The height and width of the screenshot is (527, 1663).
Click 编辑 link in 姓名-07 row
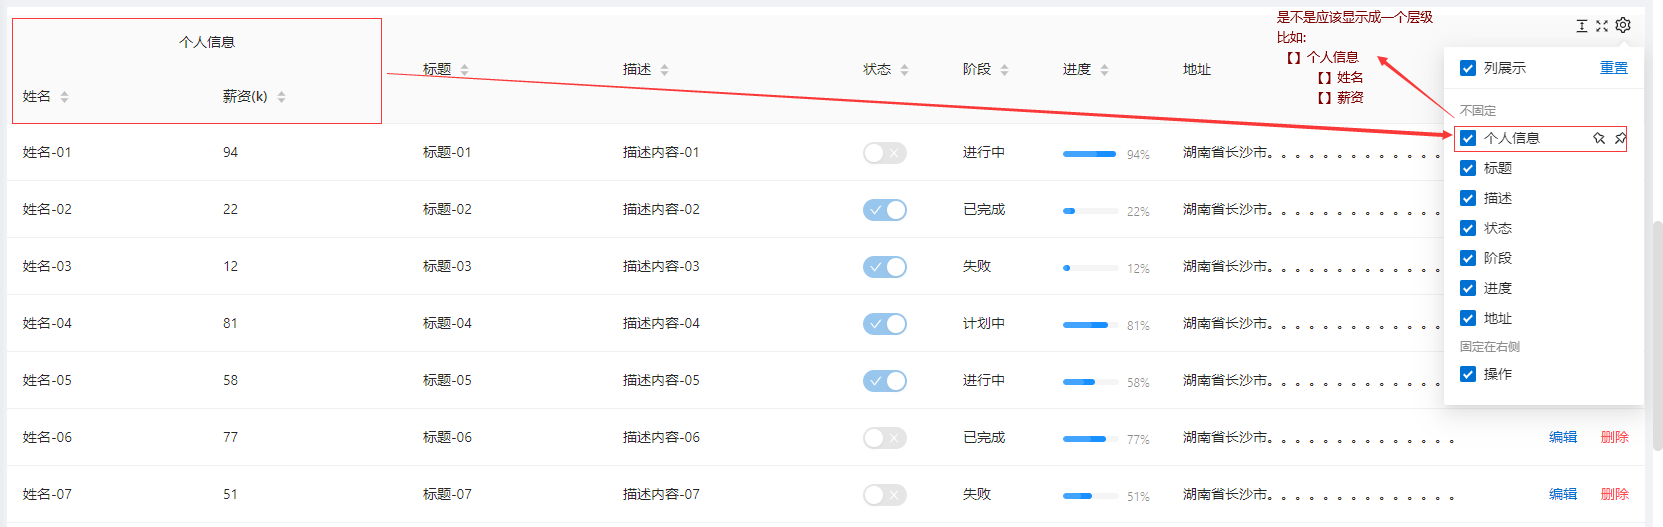(x=1563, y=494)
